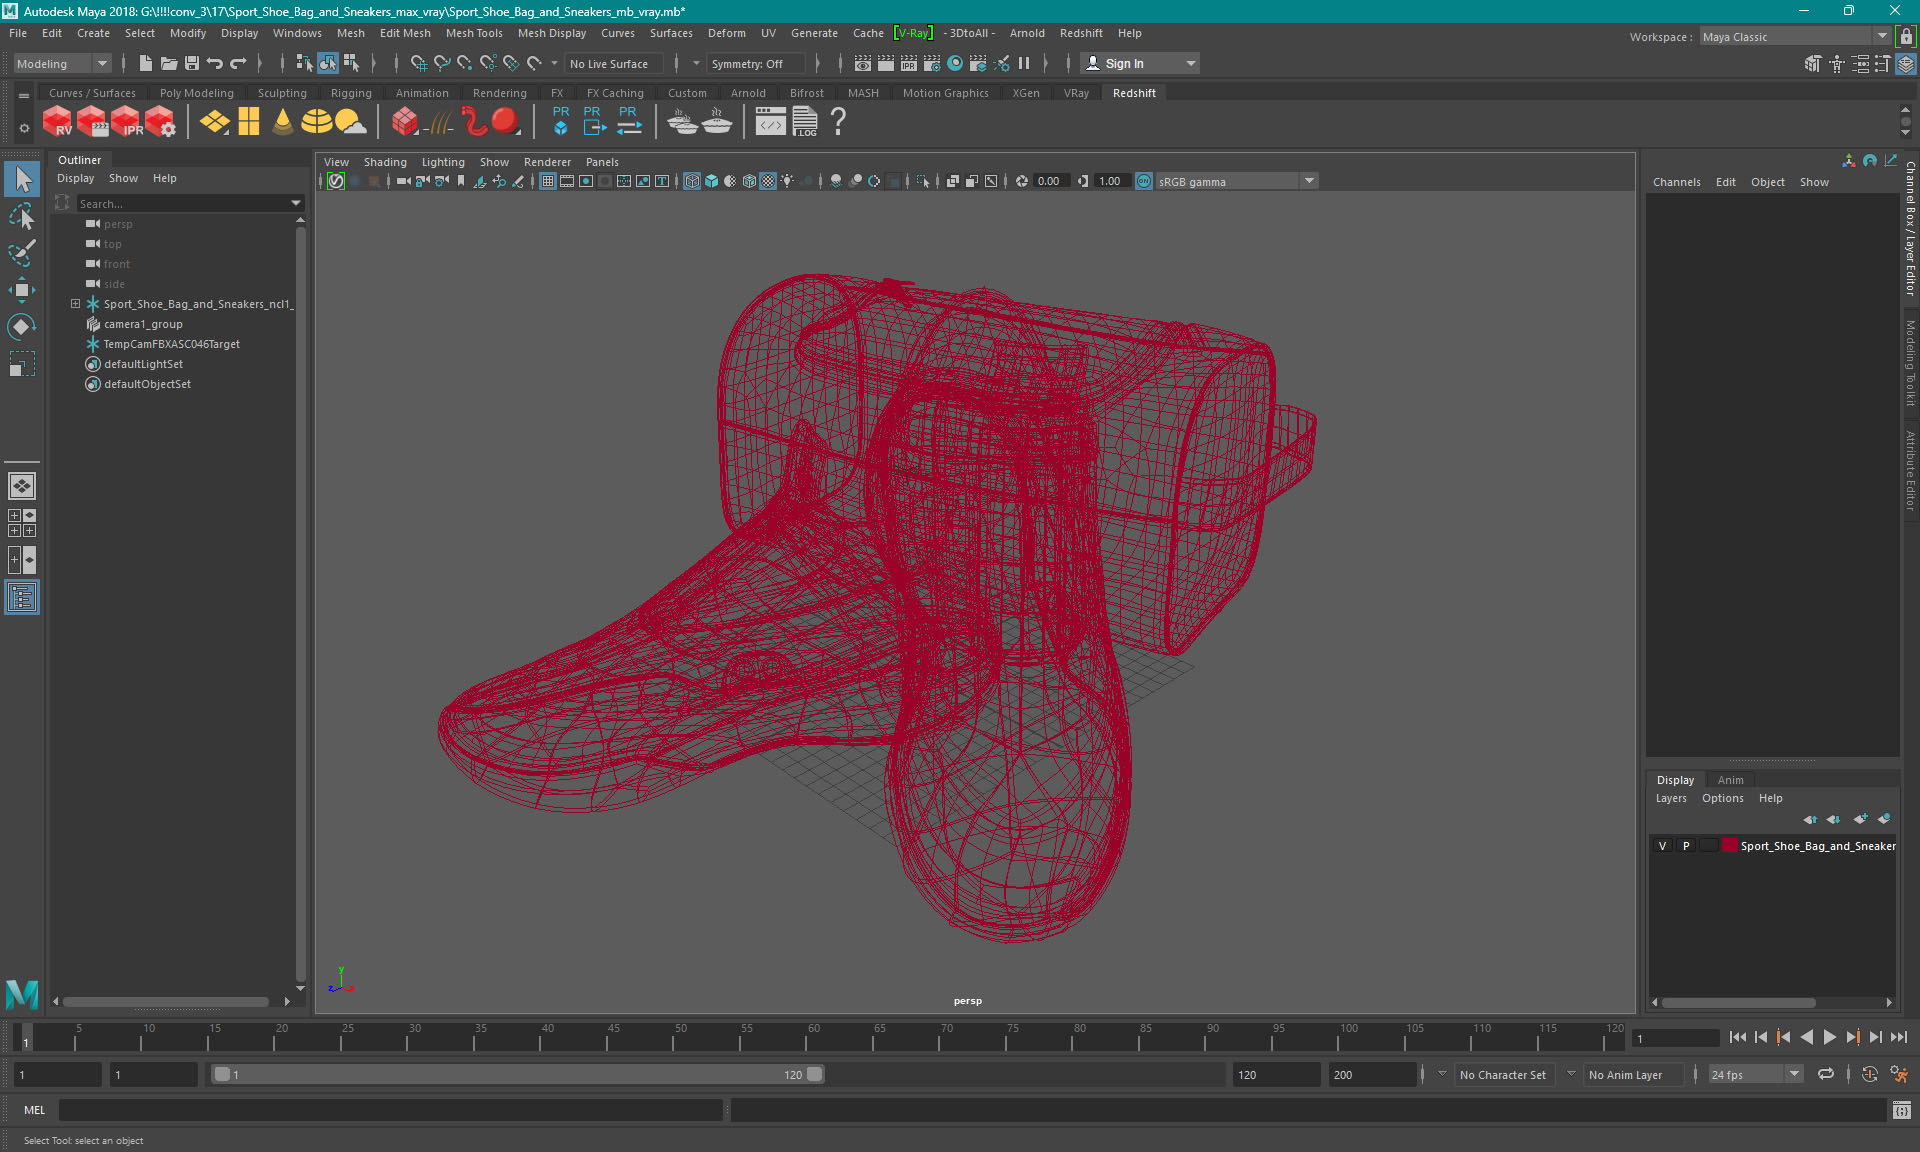Click the Single perspective layout icon

22,486
